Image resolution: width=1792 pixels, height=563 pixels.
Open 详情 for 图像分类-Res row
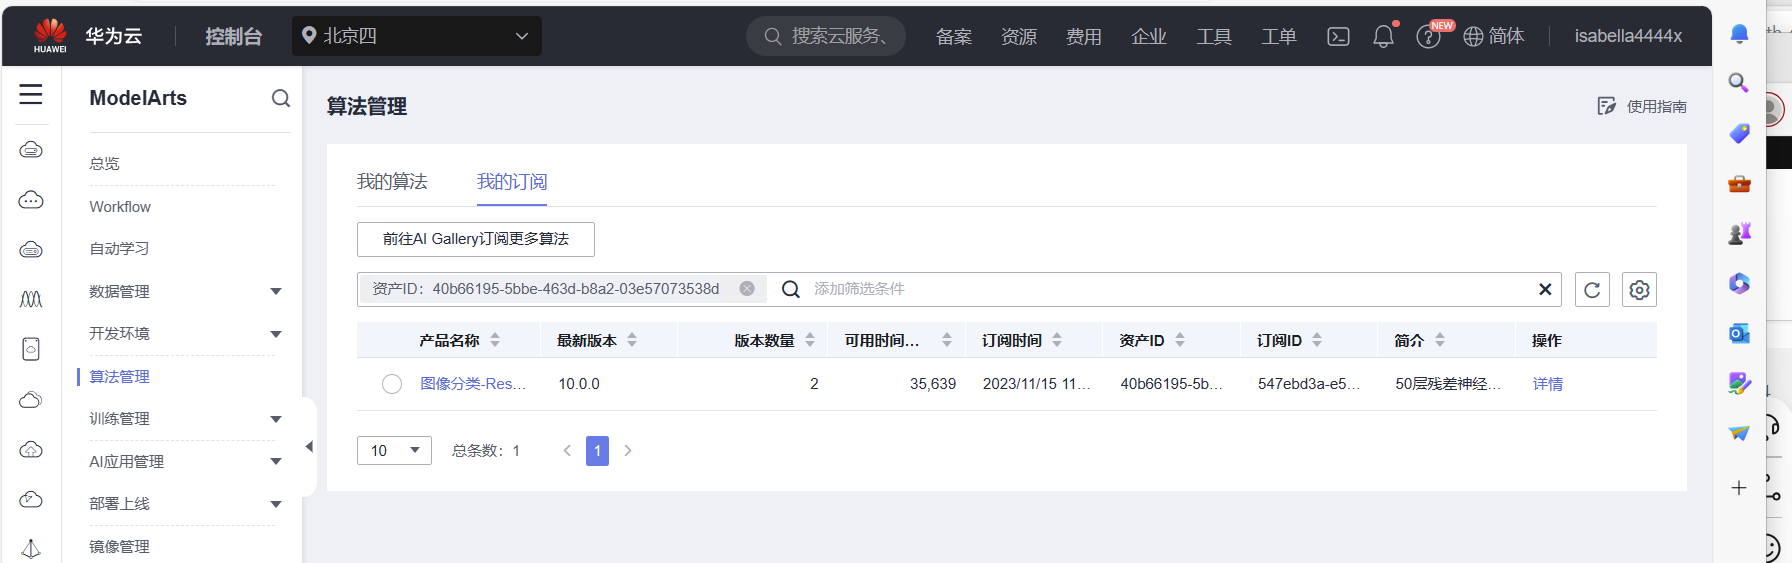click(1548, 384)
